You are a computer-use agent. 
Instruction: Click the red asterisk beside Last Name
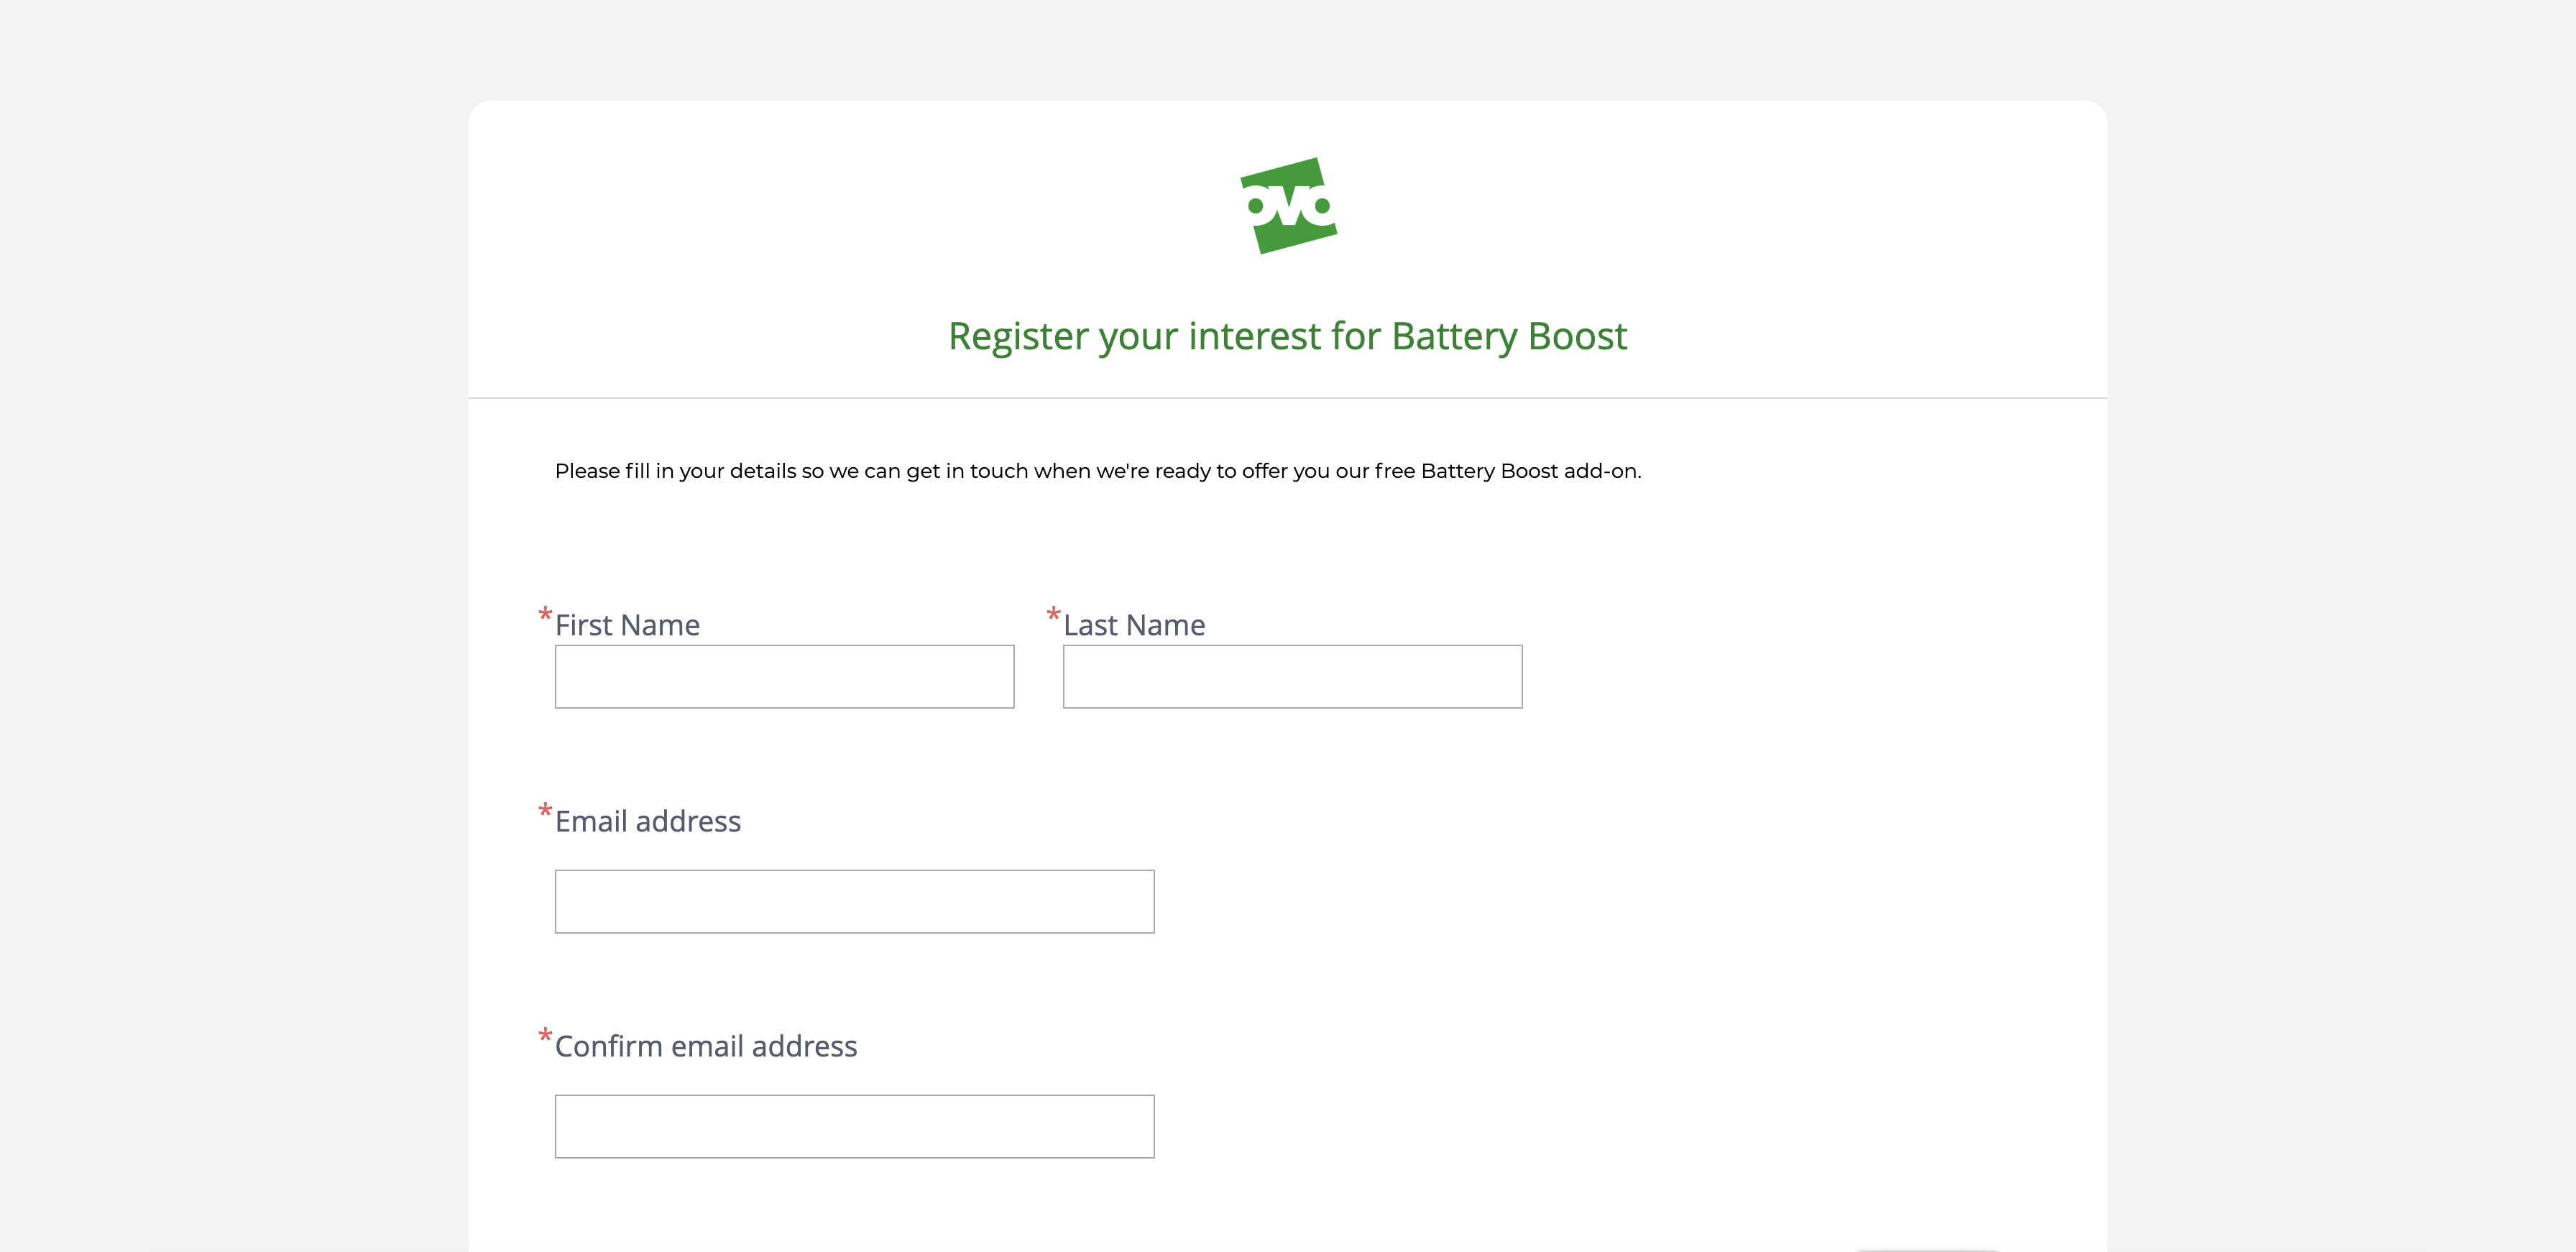tap(1053, 613)
